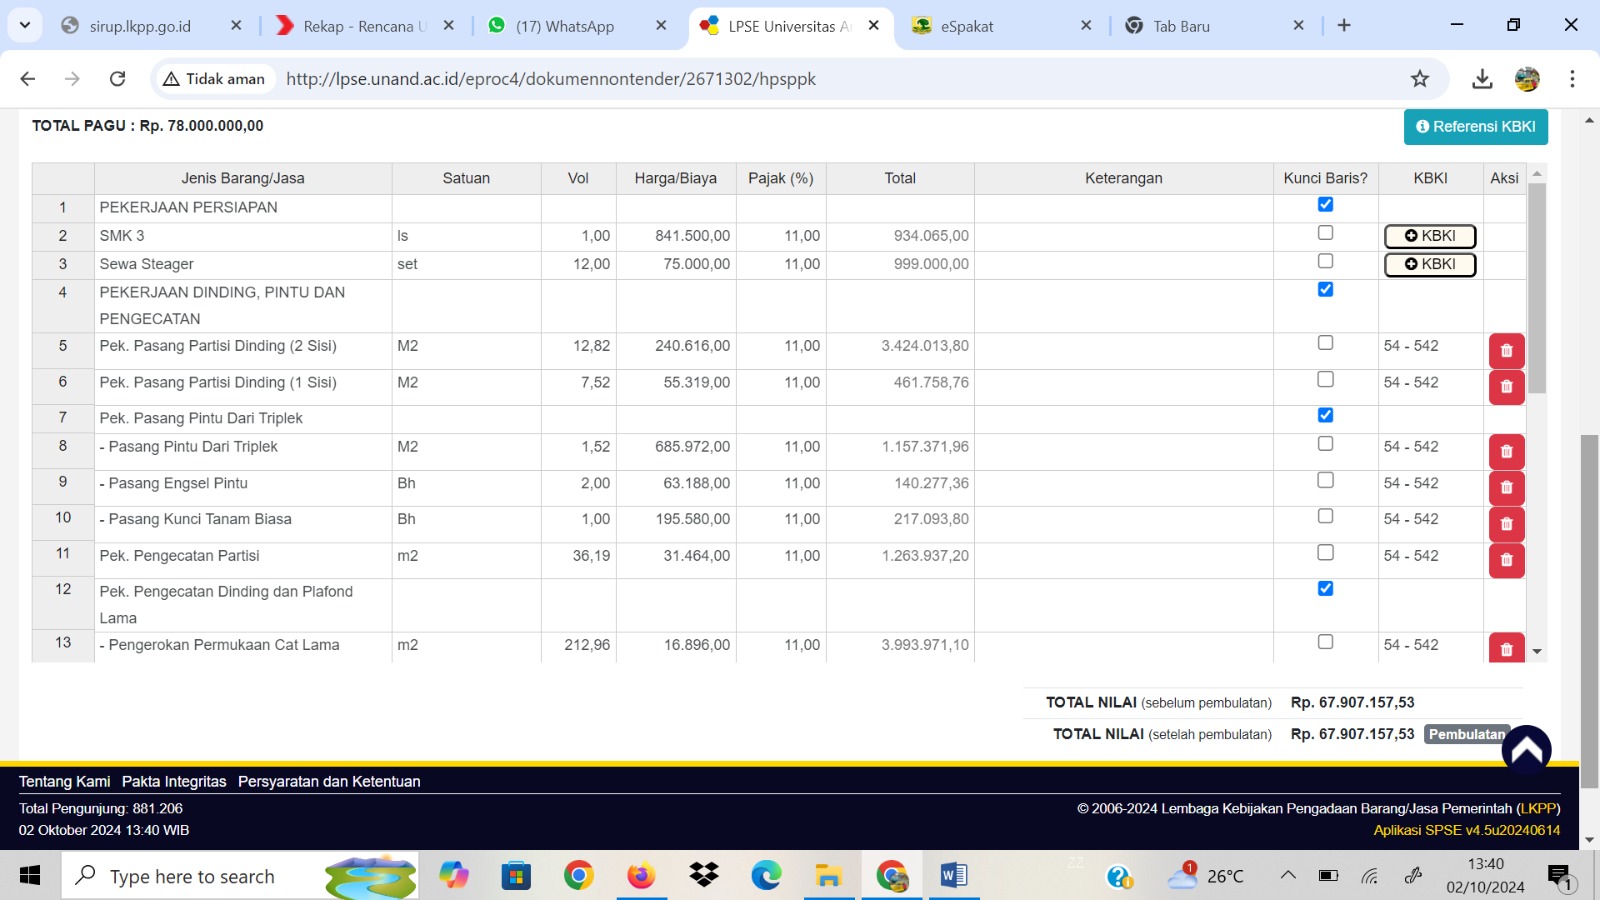The height and width of the screenshot is (900, 1600).
Task: Expand the system tray hidden icons chevron
Action: tap(1288, 876)
